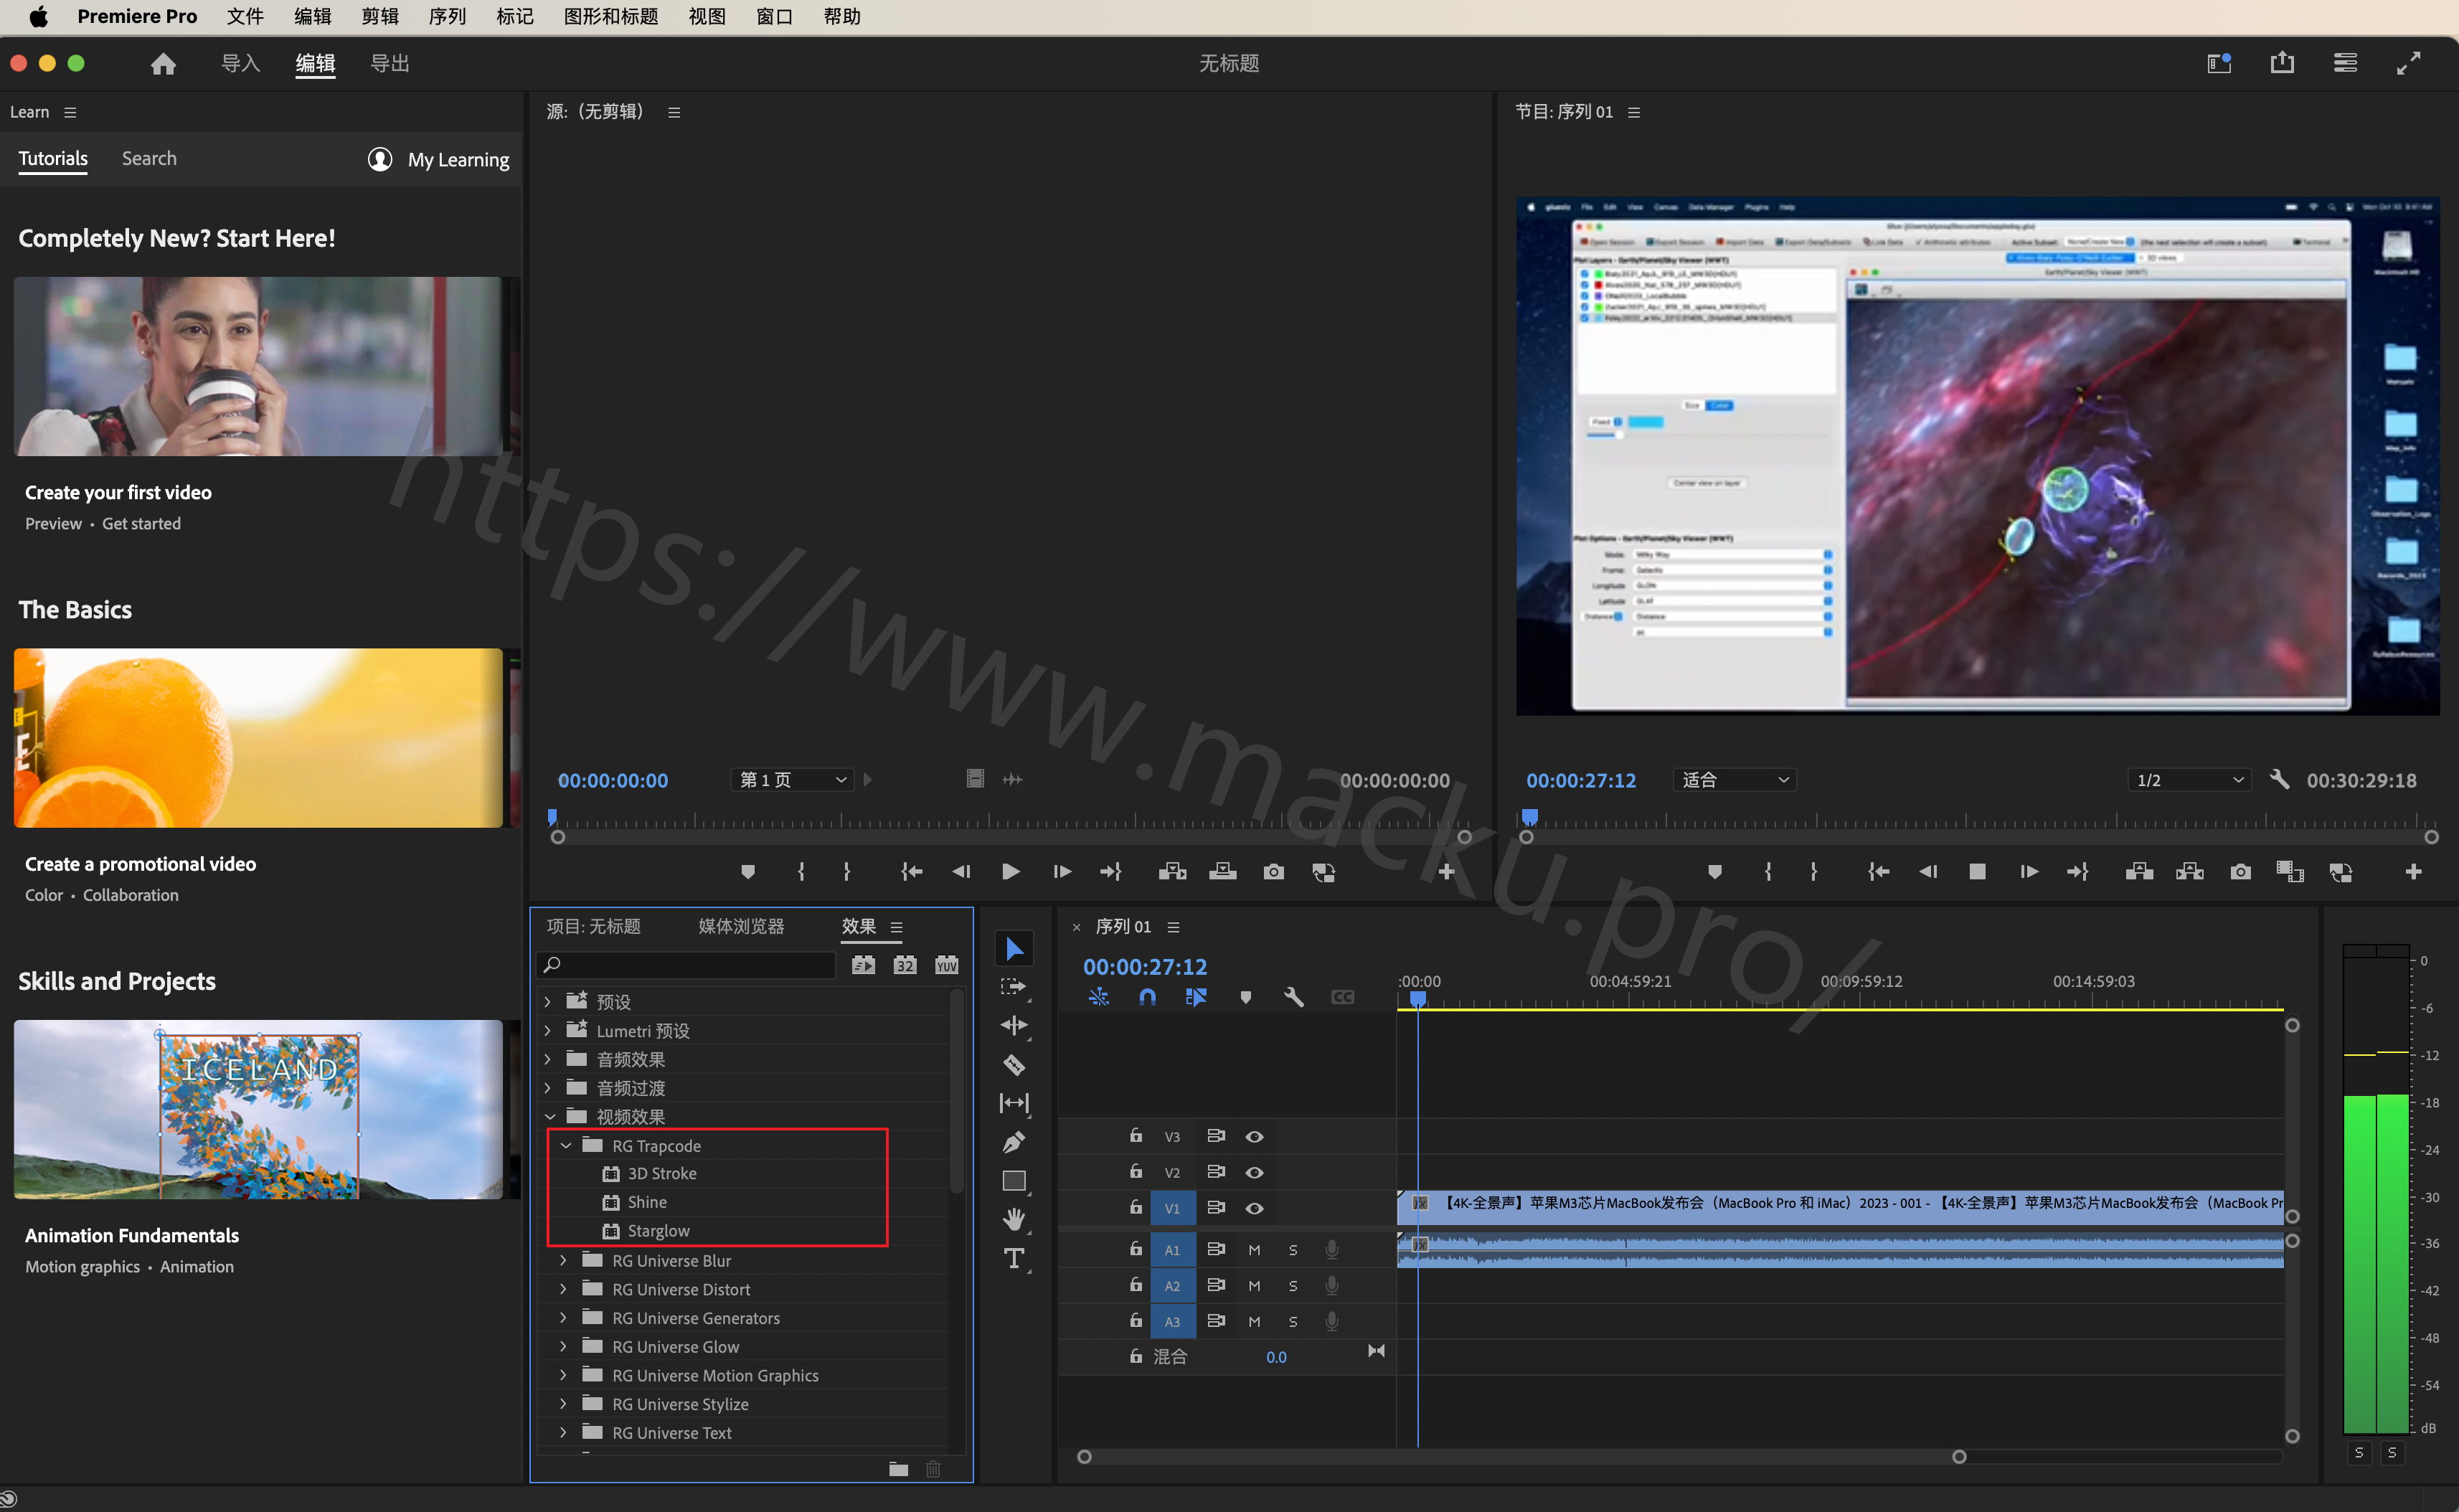Switch to the 导入 workspace
Screen dimensions: 2459x1512
[x=240, y=64]
